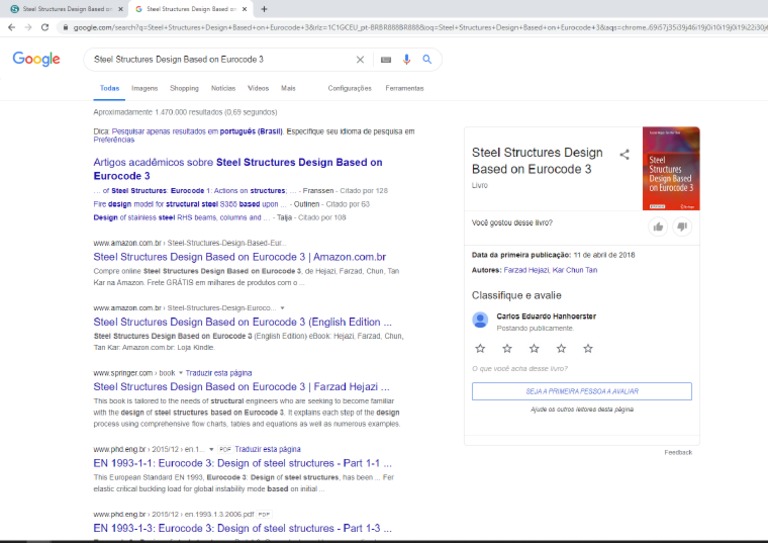Click the SEJA A PRIMEIRA PESSOA A AVALIAR button
Screen dimensions: 768x543
[582, 391]
